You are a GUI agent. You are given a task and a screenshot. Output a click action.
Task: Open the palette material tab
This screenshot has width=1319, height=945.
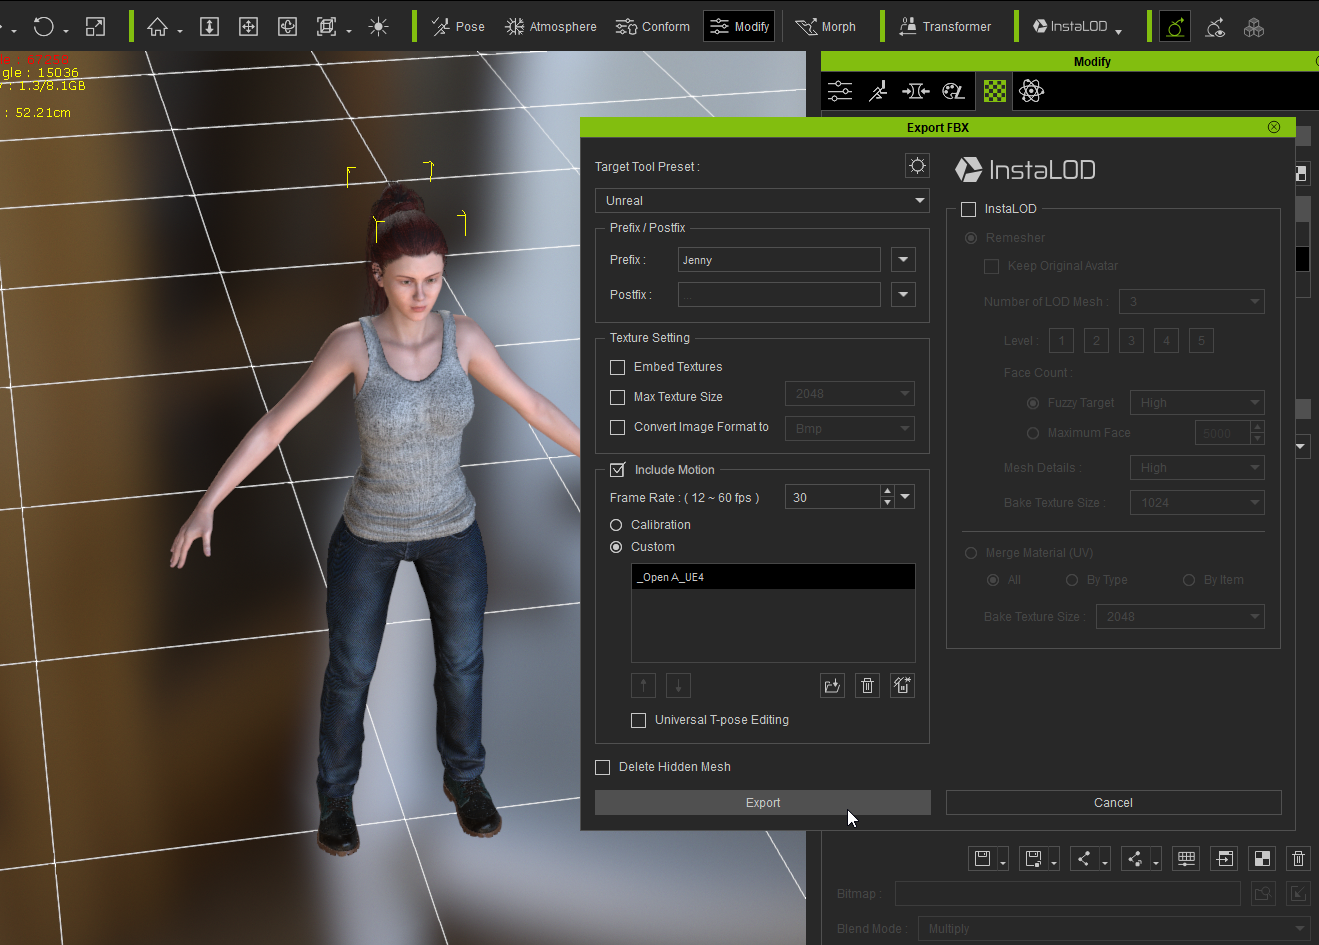click(x=954, y=92)
